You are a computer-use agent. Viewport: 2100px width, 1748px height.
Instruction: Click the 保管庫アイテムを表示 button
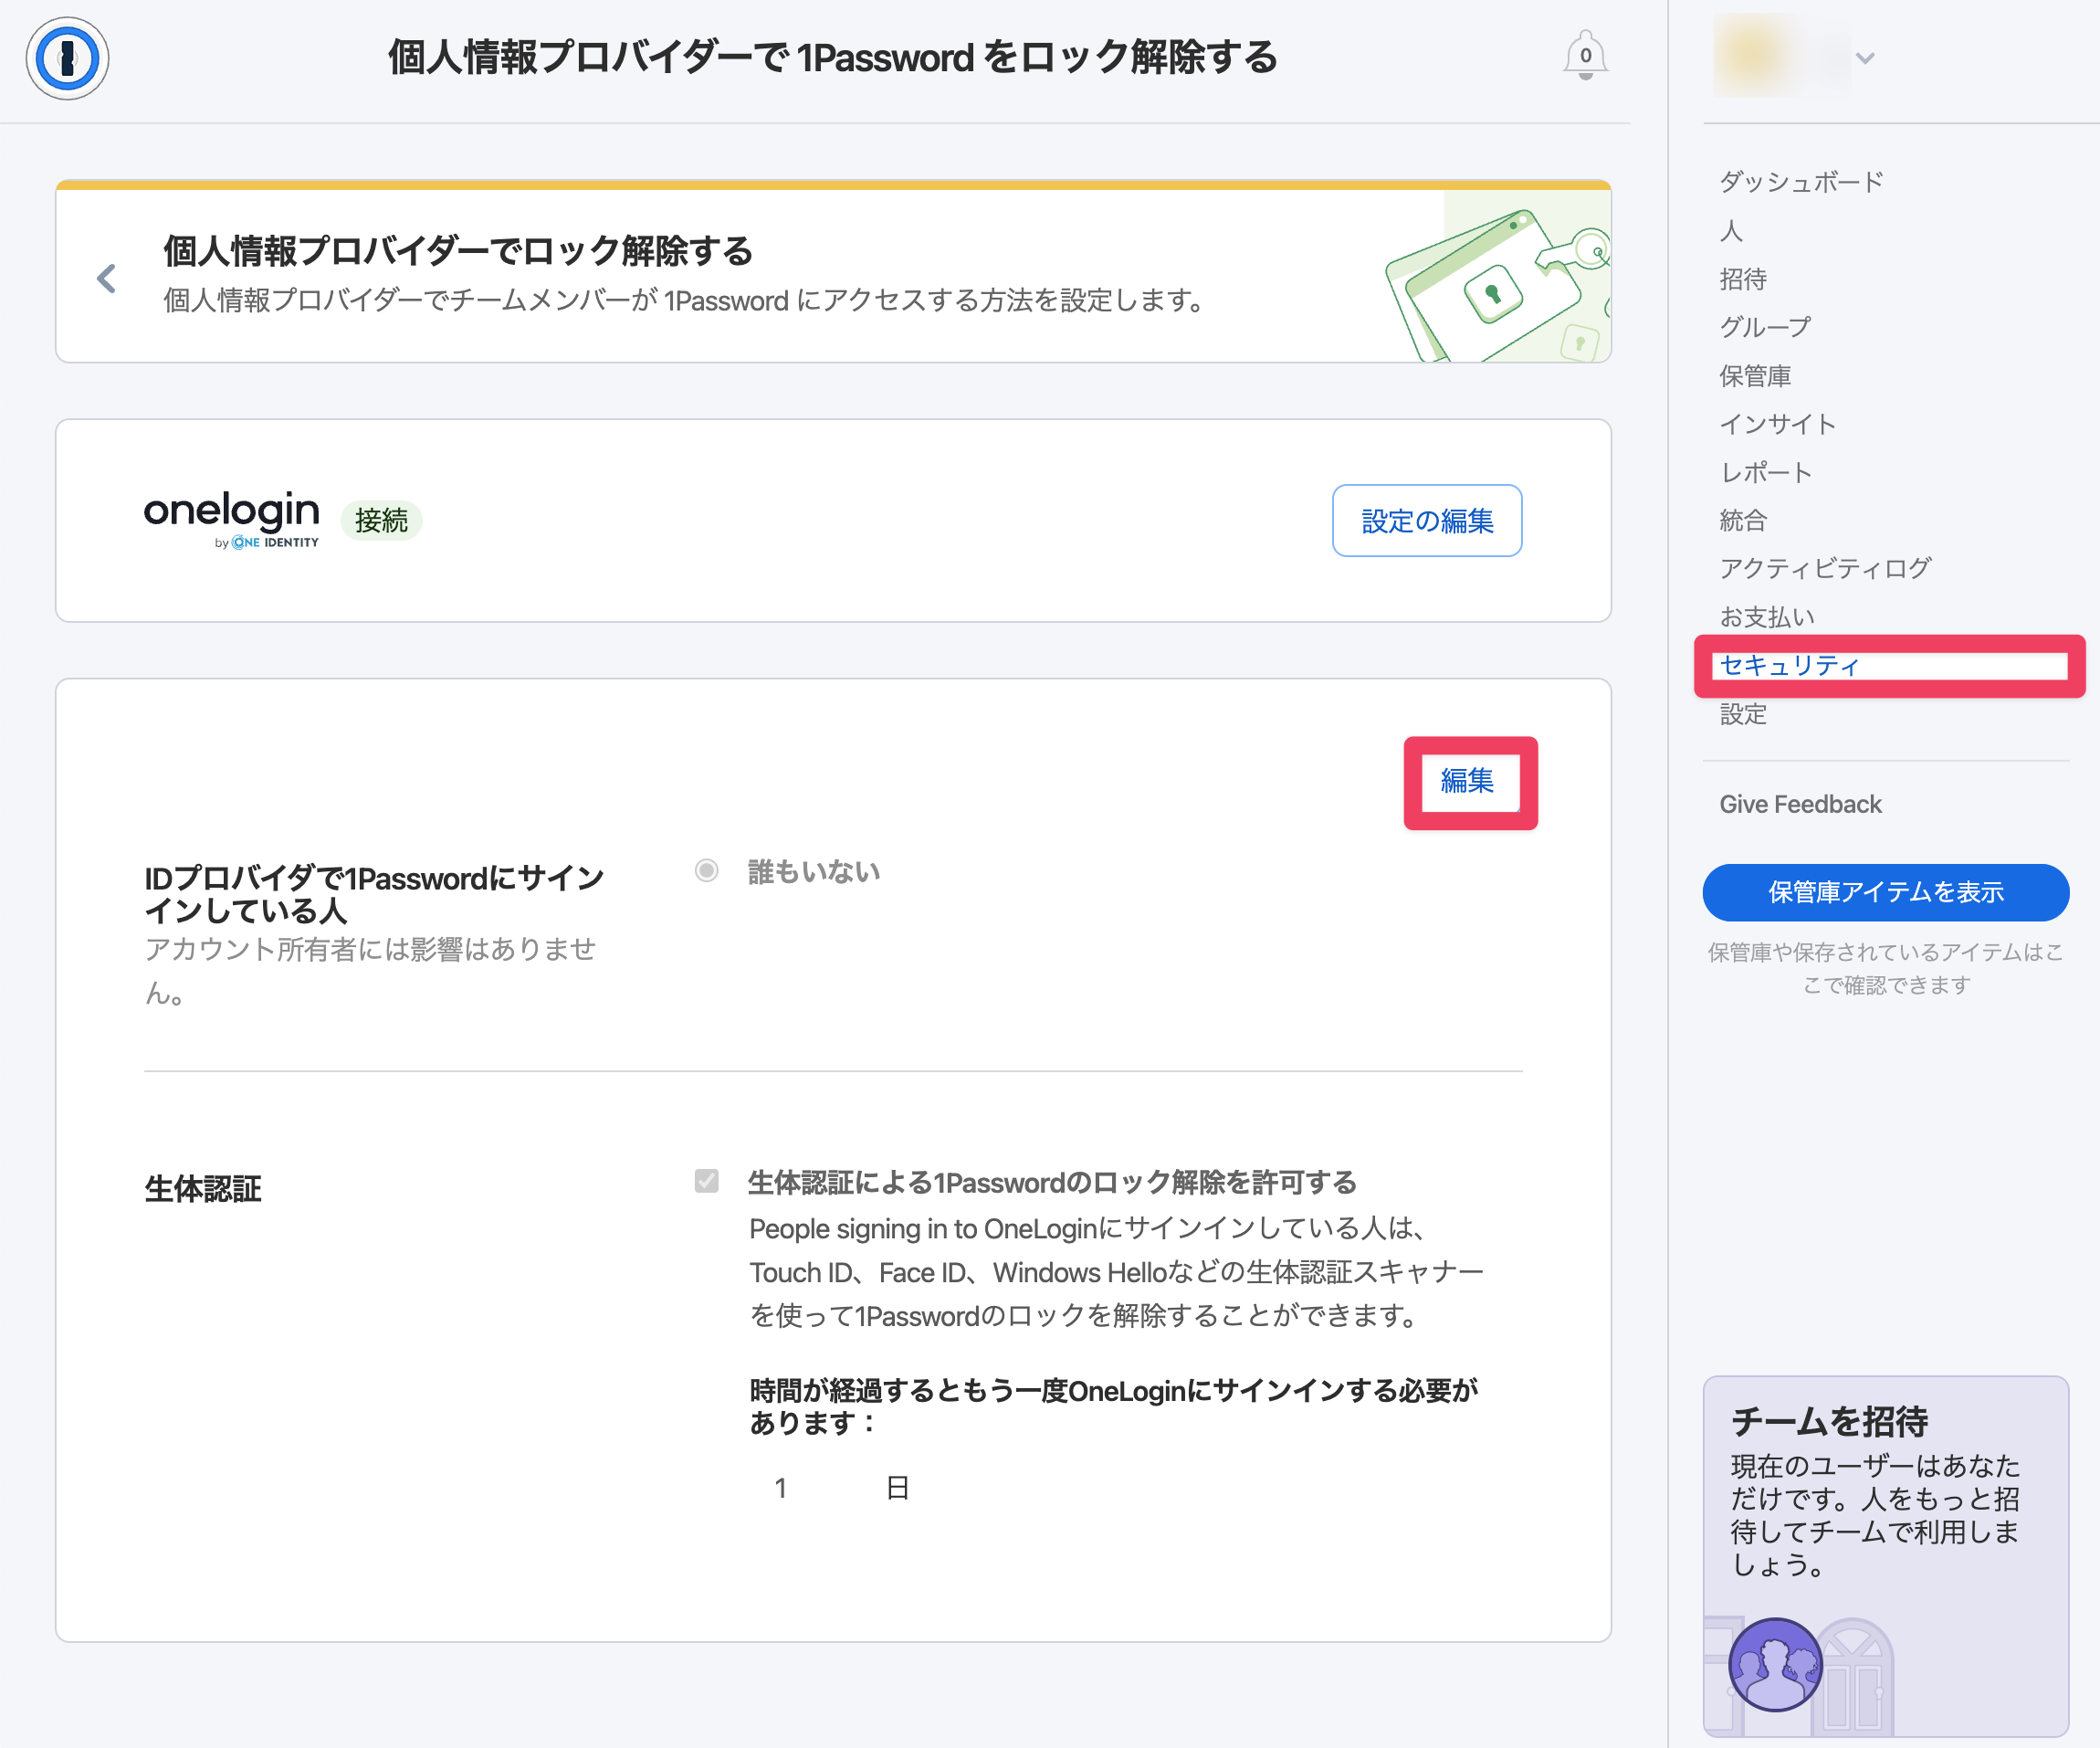1885,892
